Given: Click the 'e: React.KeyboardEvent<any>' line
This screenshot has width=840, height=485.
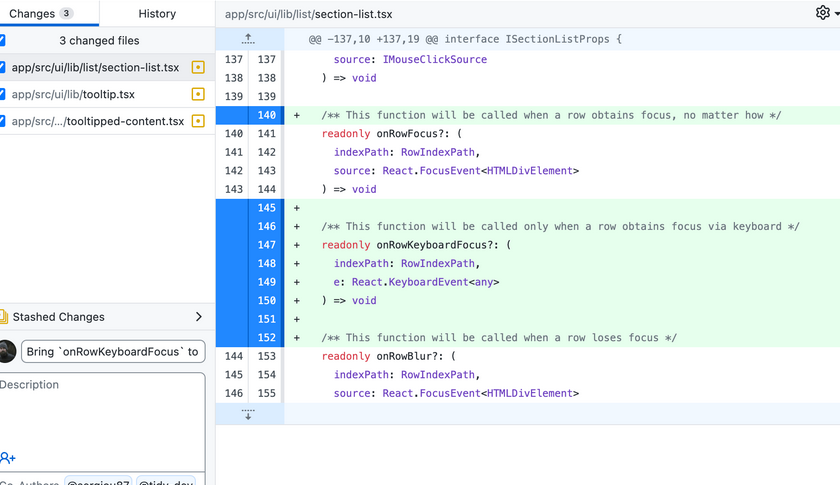Looking at the screenshot, I should [416, 282].
